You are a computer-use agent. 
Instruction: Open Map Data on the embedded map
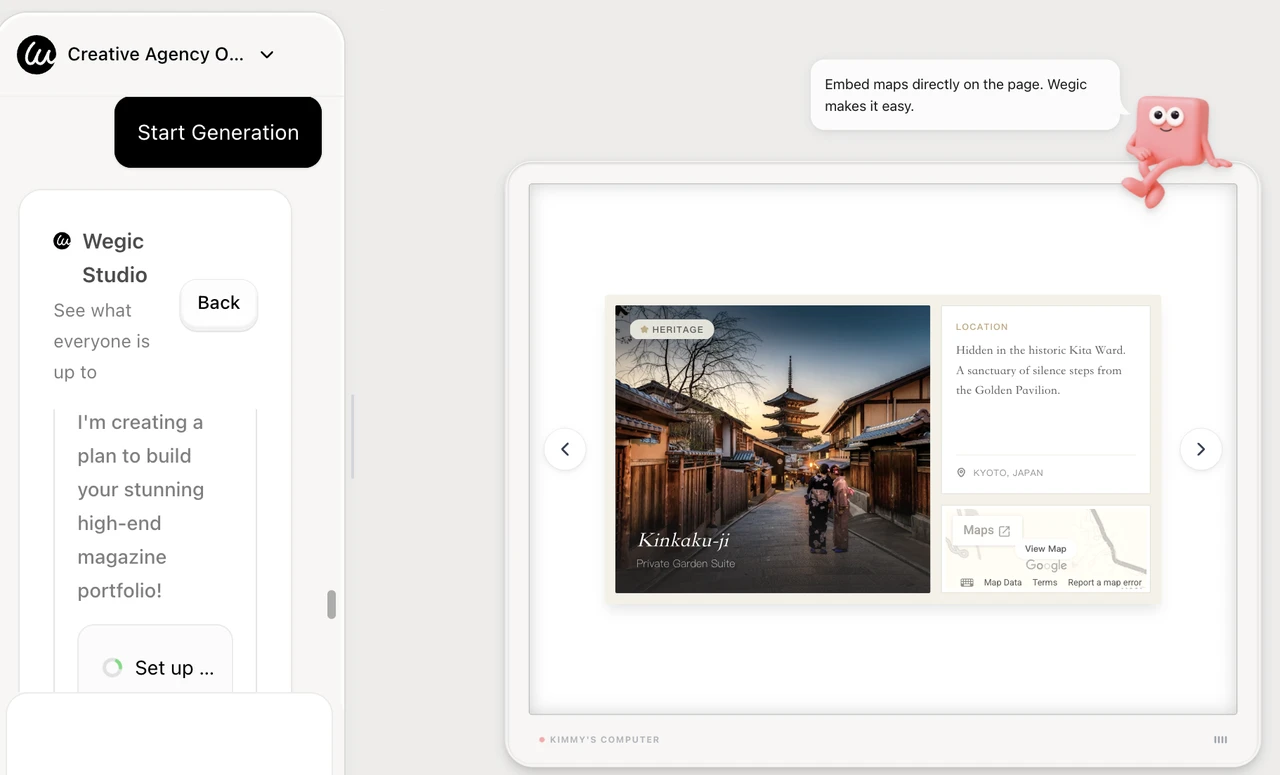pyautogui.click(x=1003, y=582)
